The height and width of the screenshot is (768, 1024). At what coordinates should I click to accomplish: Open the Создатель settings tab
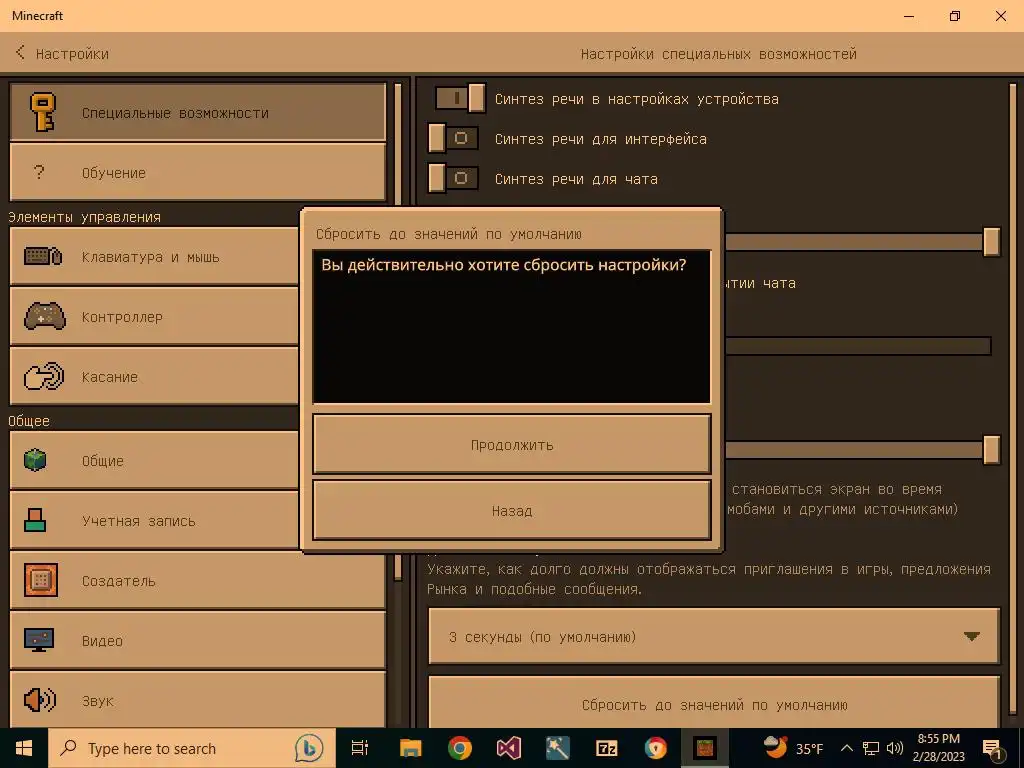tap(198, 580)
